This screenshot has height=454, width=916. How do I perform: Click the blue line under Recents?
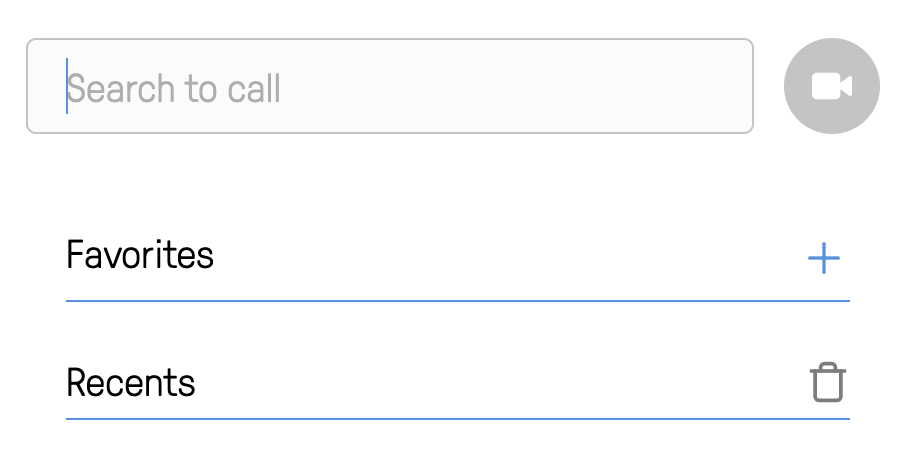tap(457, 419)
